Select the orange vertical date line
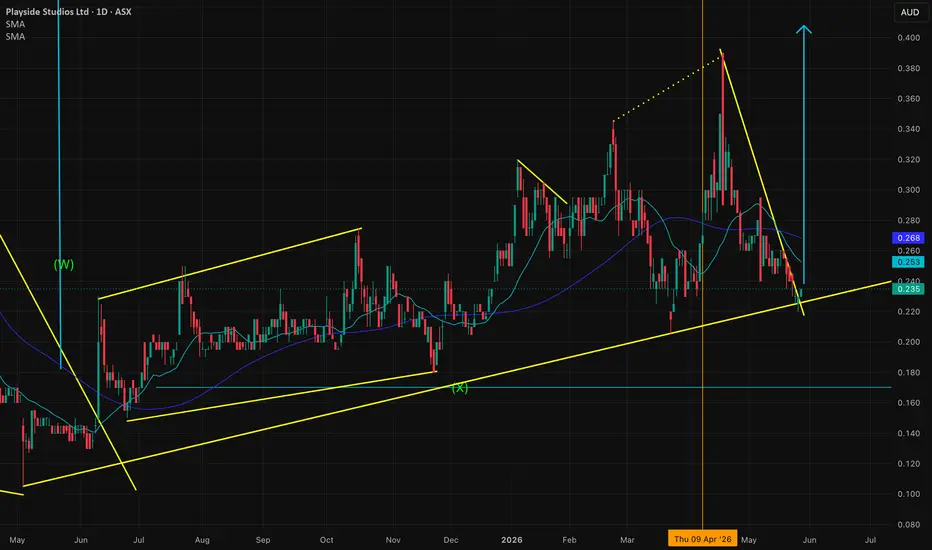 tap(703, 265)
